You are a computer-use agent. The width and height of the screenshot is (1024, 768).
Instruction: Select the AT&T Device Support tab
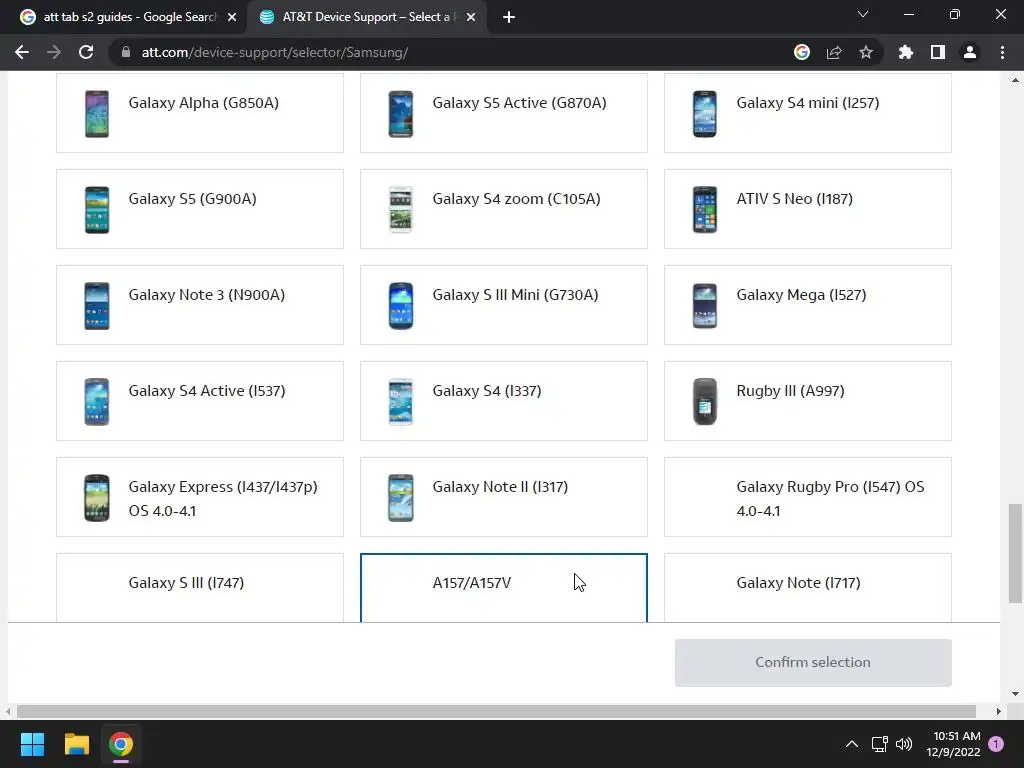pyautogui.click(x=366, y=17)
